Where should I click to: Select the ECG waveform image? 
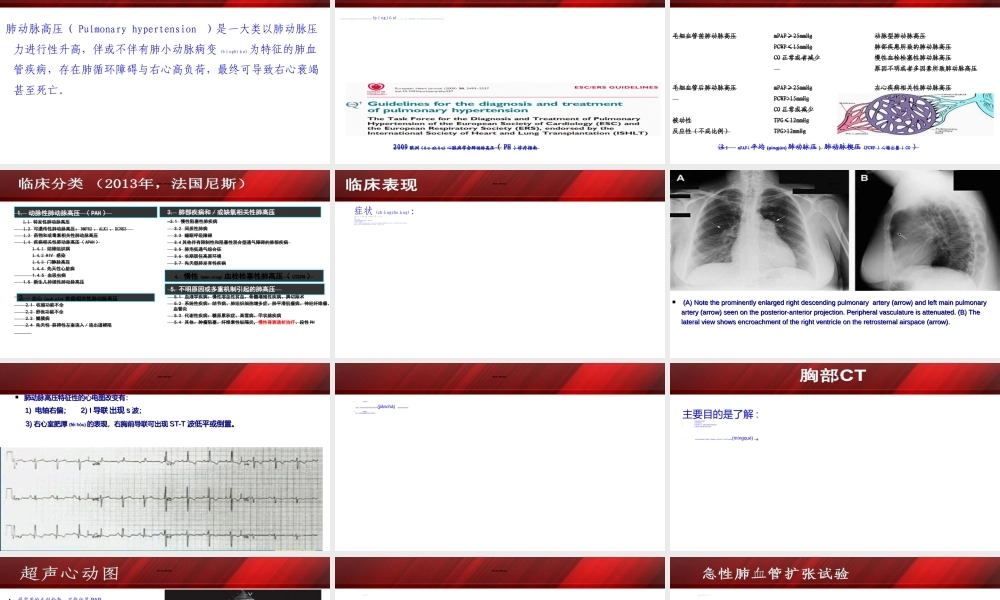coord(163,495)
